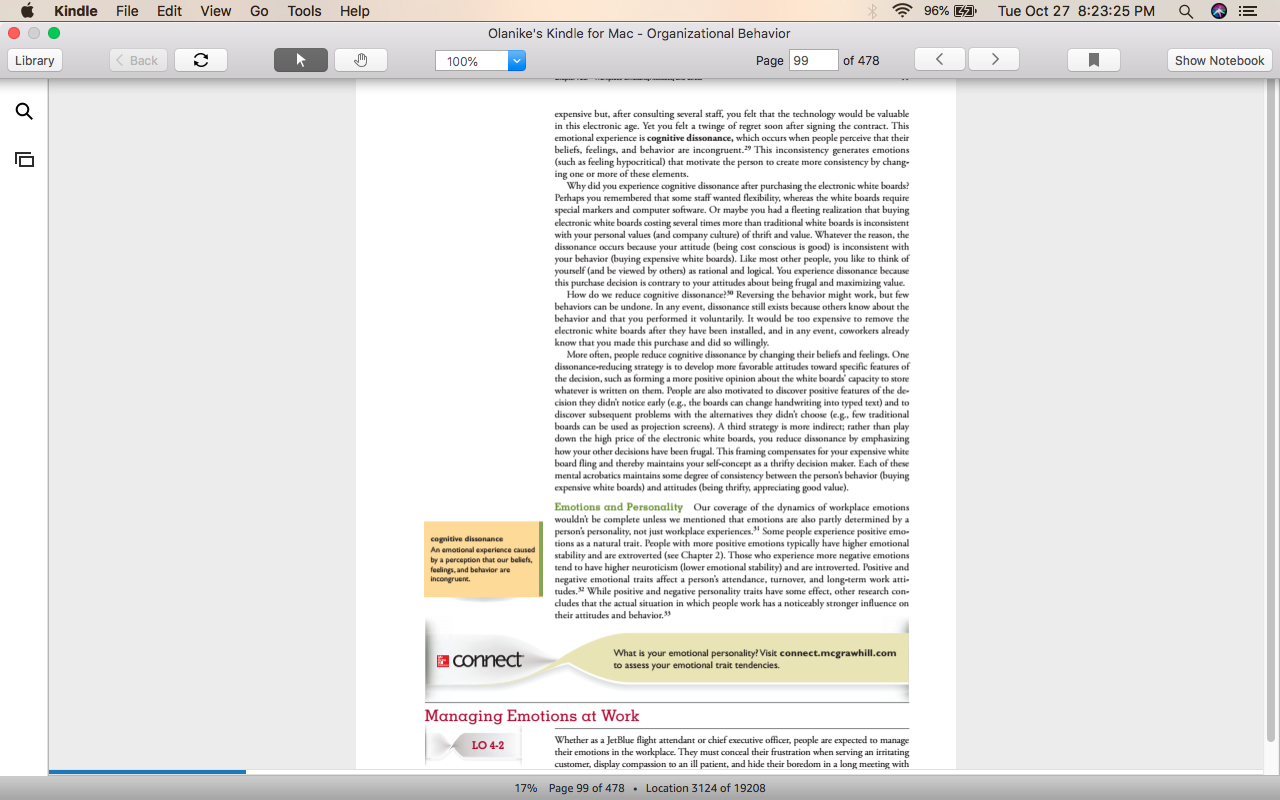Viewport: 1280px width, 800px height.
Task: Open Siri from menu bar
Action: click(1218, 11)
